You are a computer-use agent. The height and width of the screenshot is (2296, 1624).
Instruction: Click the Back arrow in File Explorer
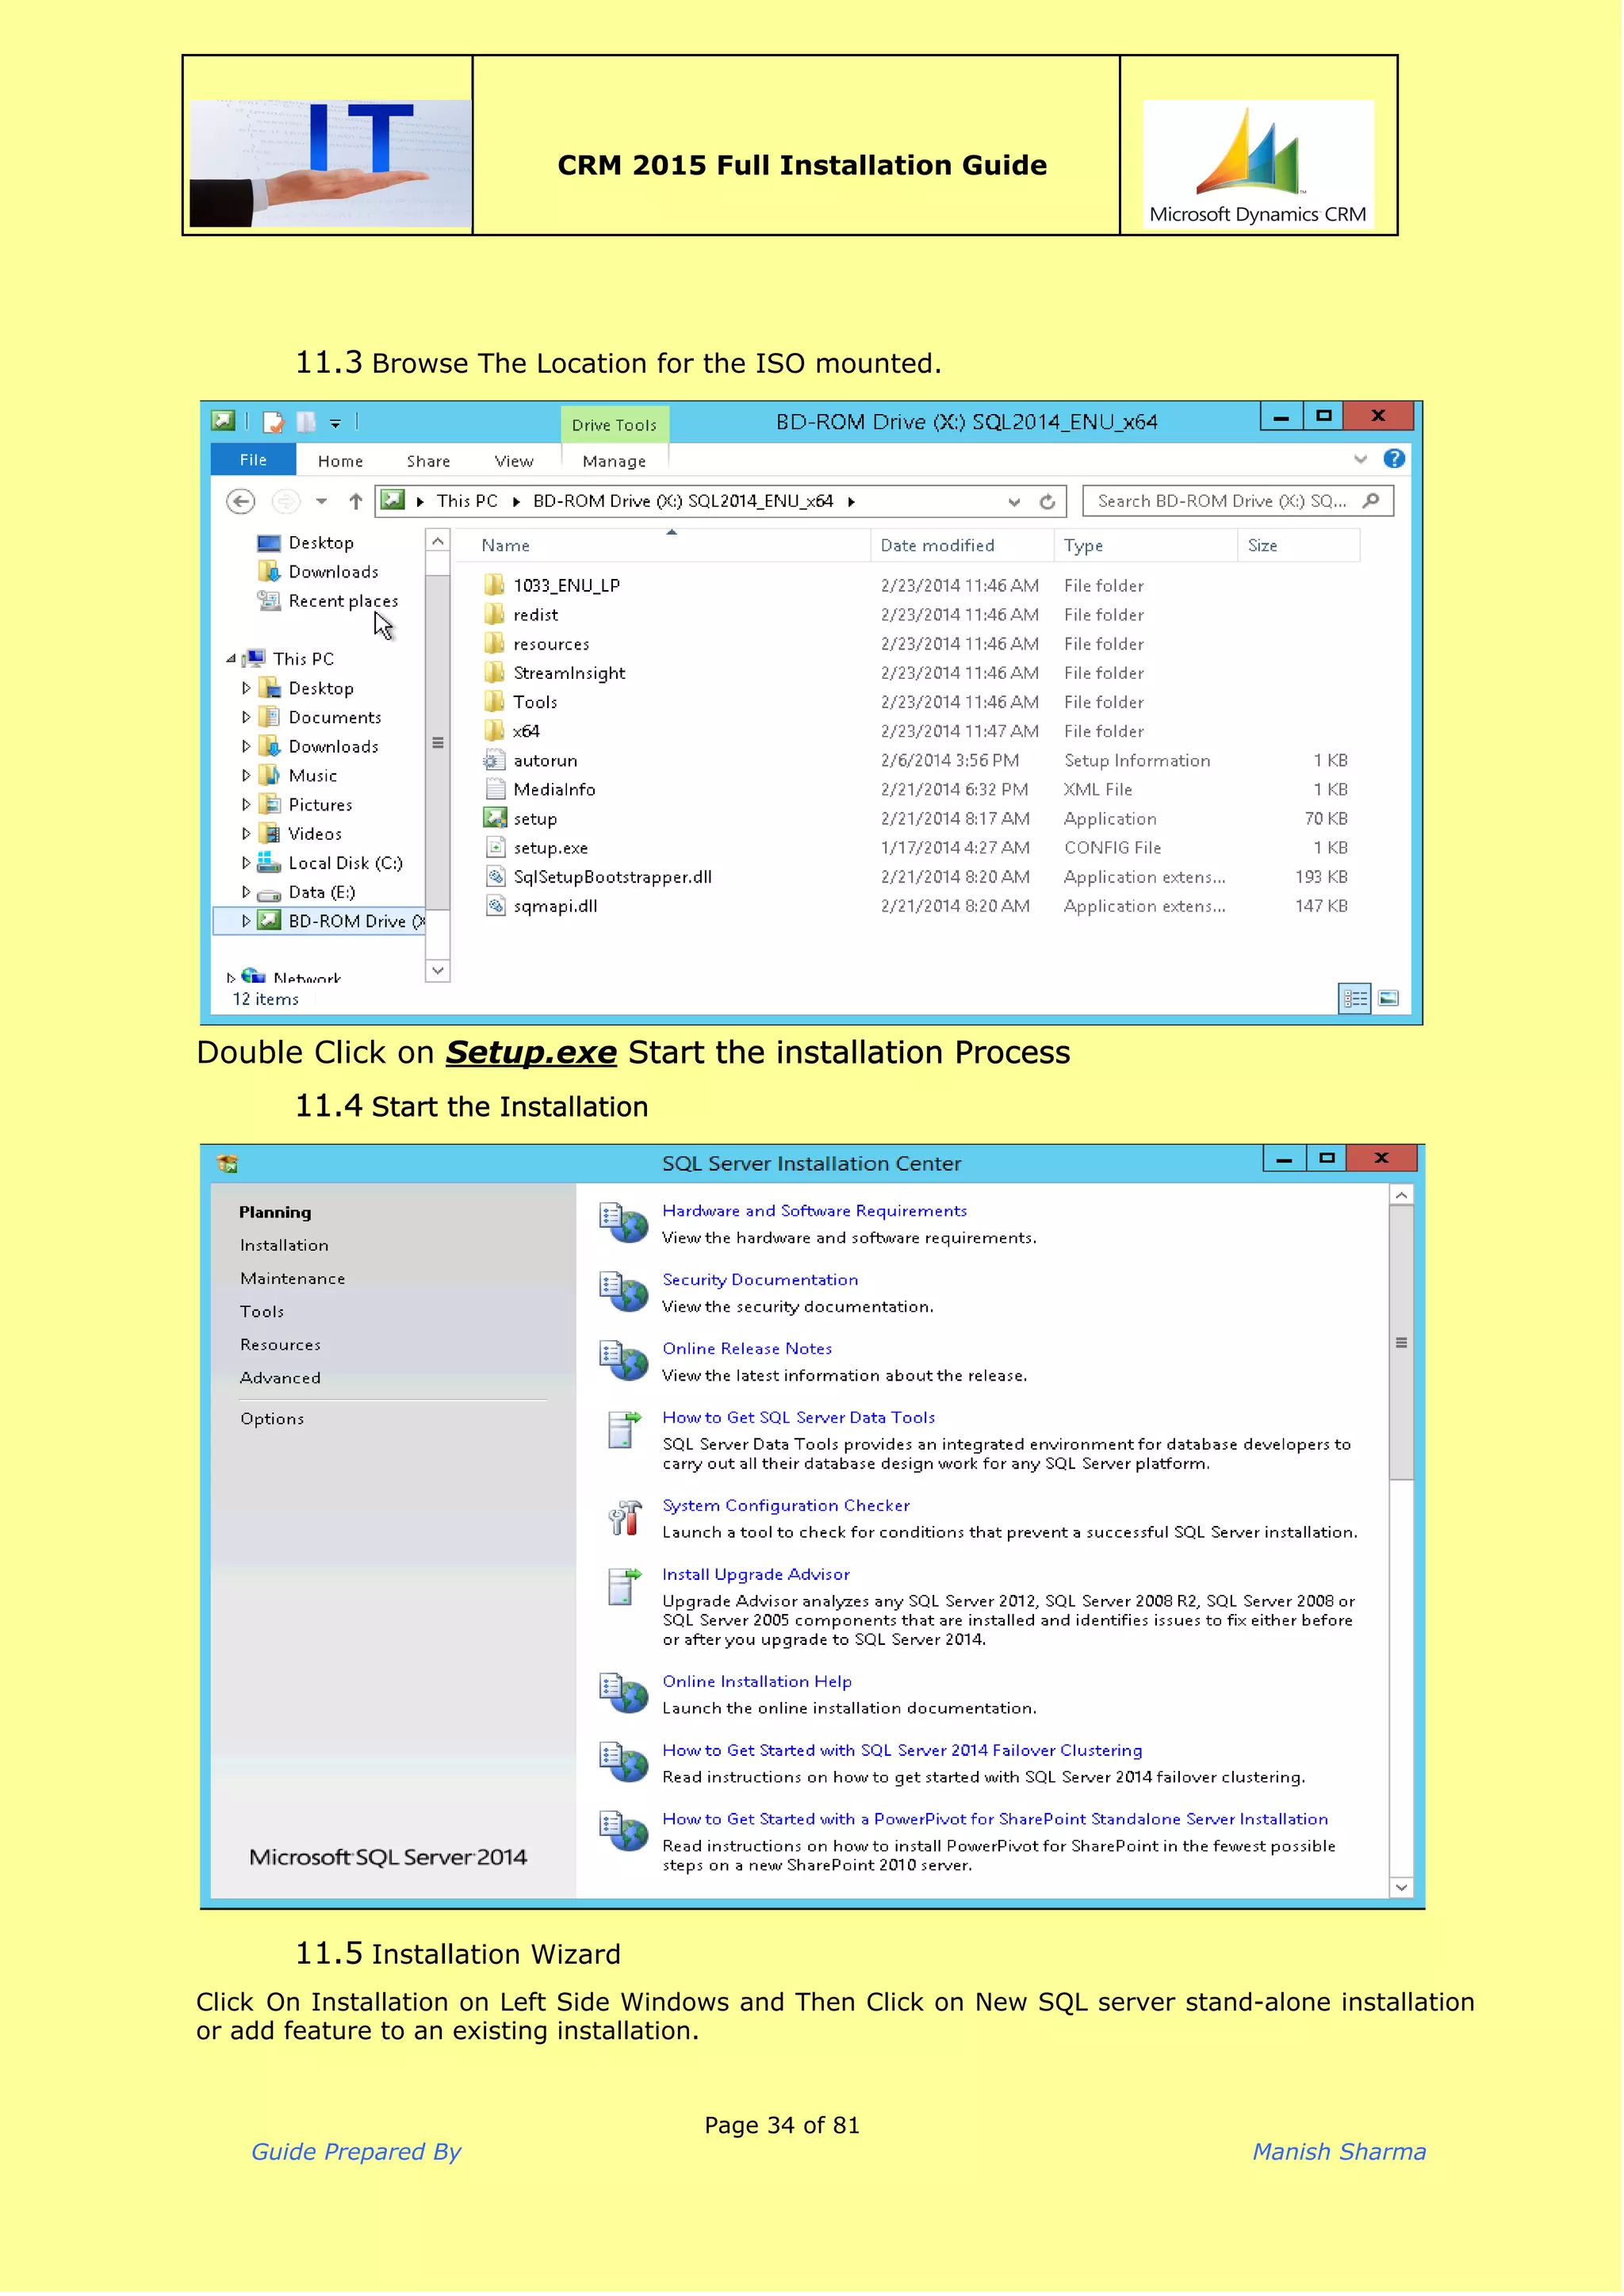(x=240, y=501)
